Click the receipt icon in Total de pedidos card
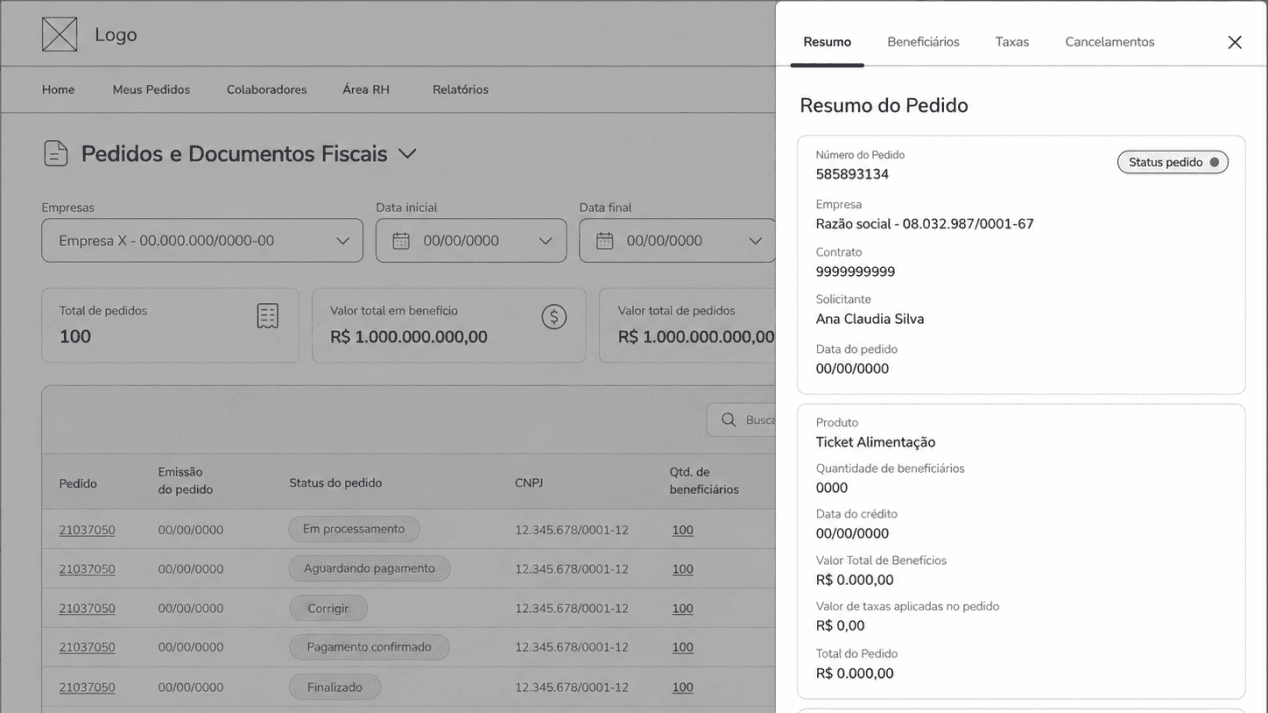 pos(267,316)
